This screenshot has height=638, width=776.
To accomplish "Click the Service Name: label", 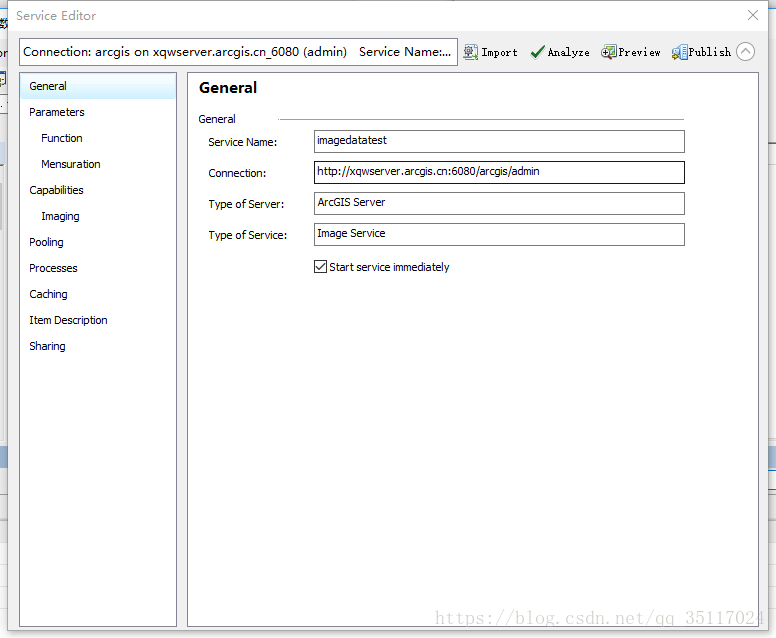I will click(242, 143).
